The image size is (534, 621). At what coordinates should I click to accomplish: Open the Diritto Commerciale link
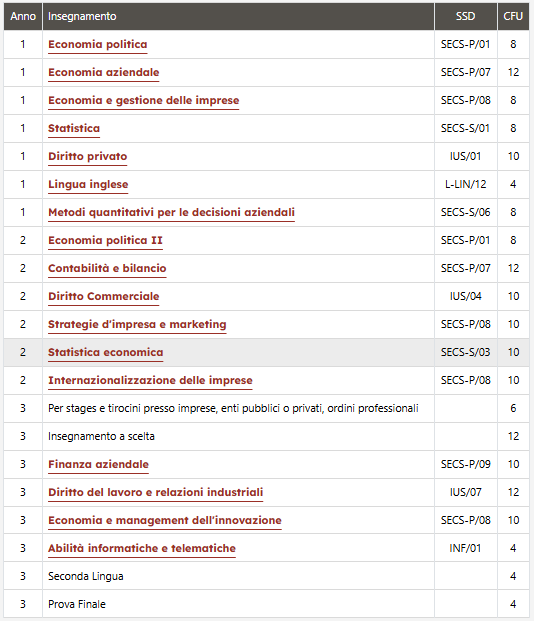point(103,296)
